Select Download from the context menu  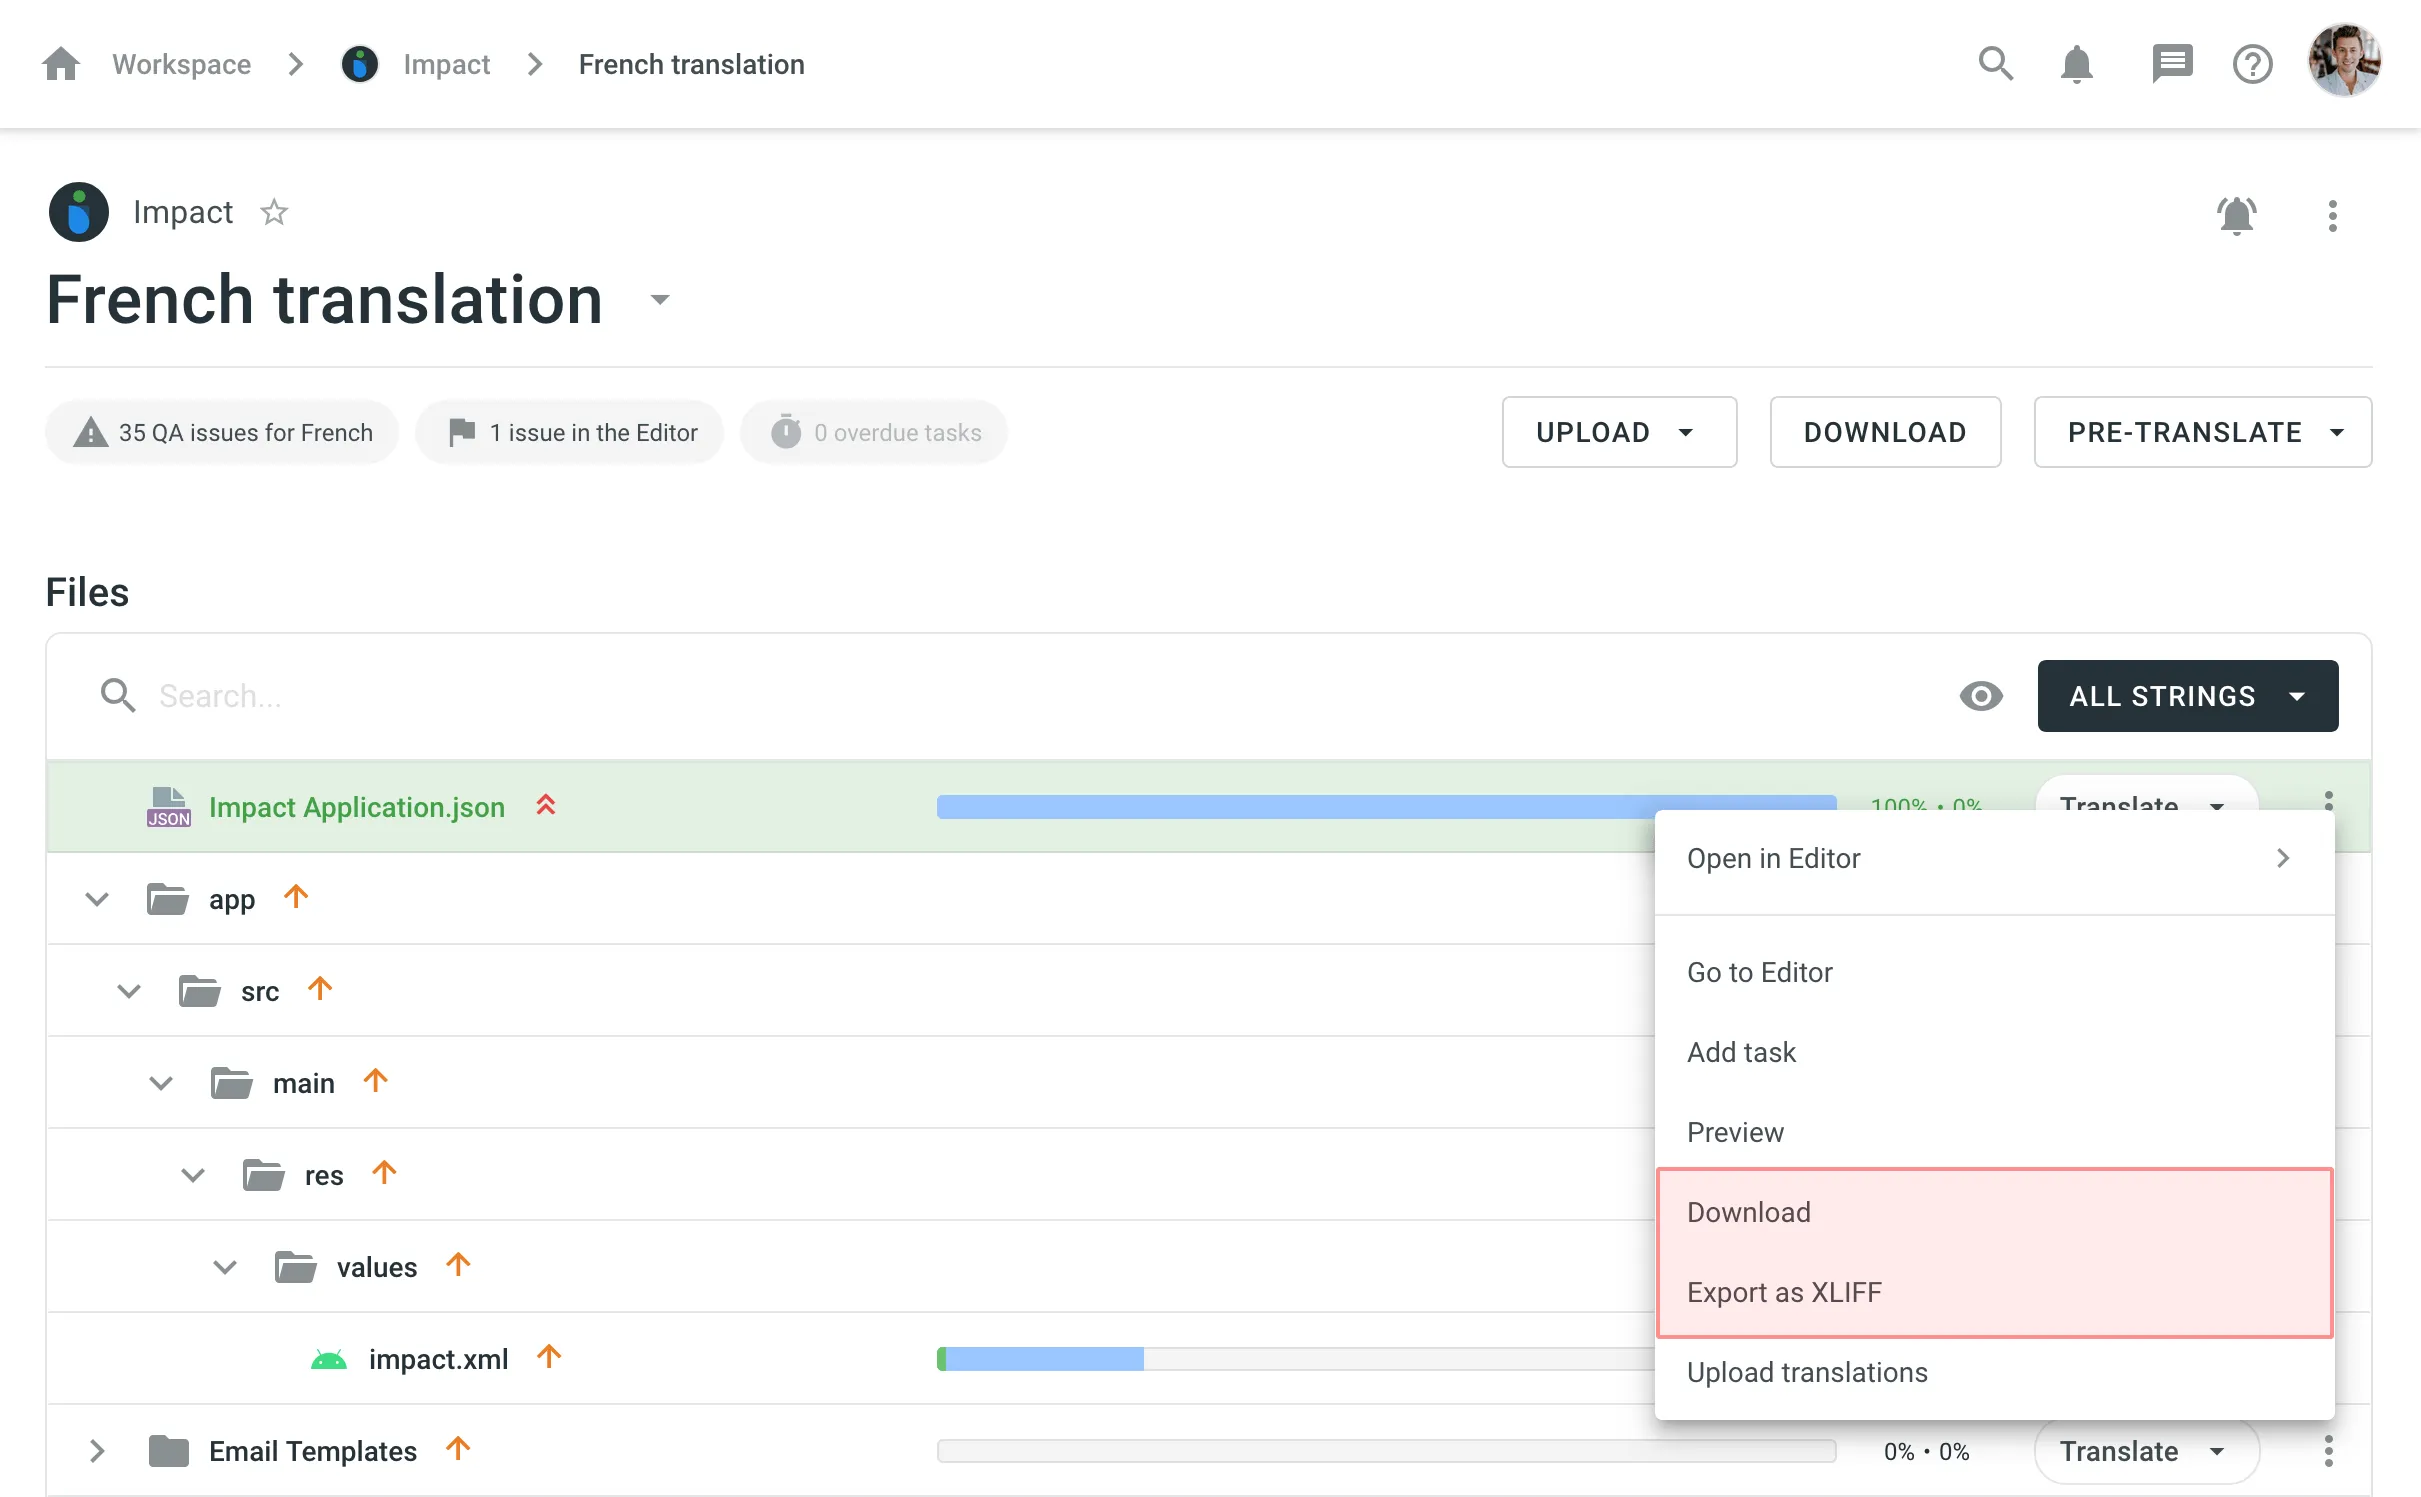1748,1212
